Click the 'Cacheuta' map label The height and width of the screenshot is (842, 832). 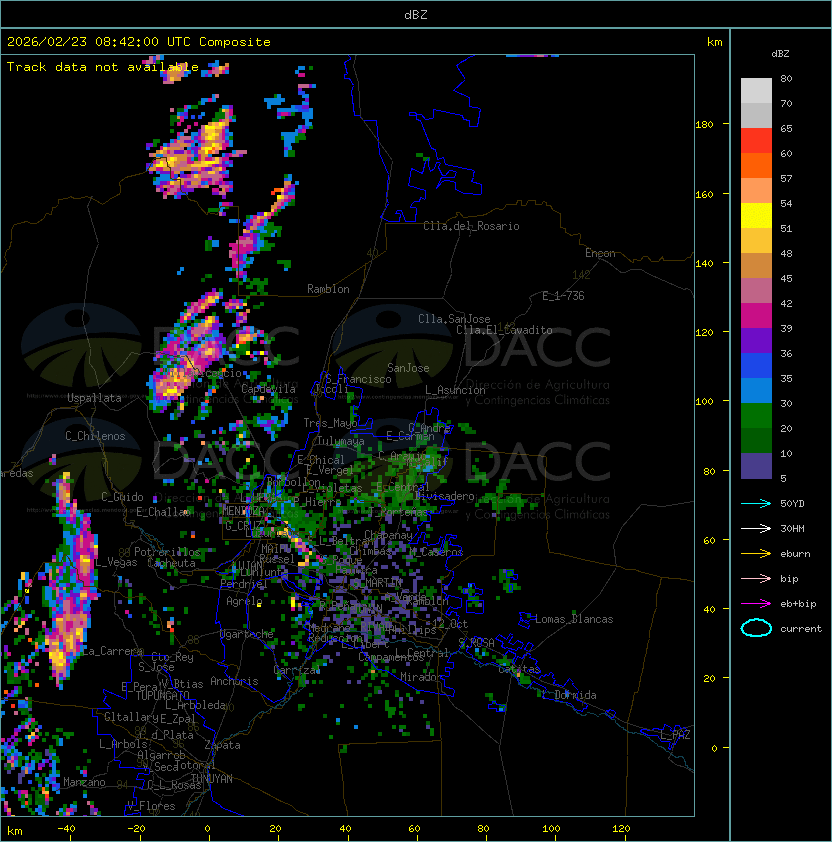click(x=171, y=563)
